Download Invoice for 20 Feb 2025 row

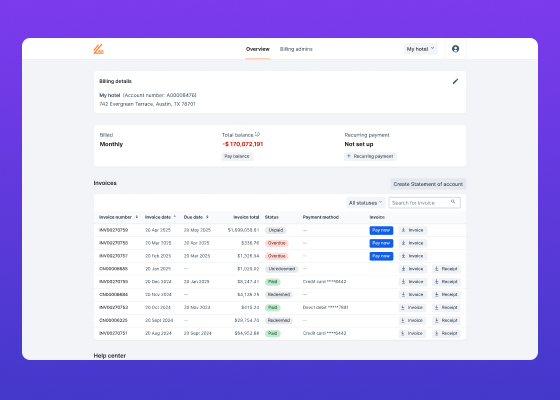(412, 256)
